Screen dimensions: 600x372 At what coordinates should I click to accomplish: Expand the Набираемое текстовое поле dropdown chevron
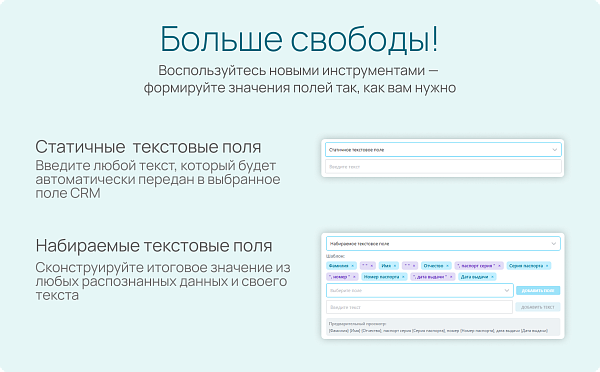pos(553,244)
